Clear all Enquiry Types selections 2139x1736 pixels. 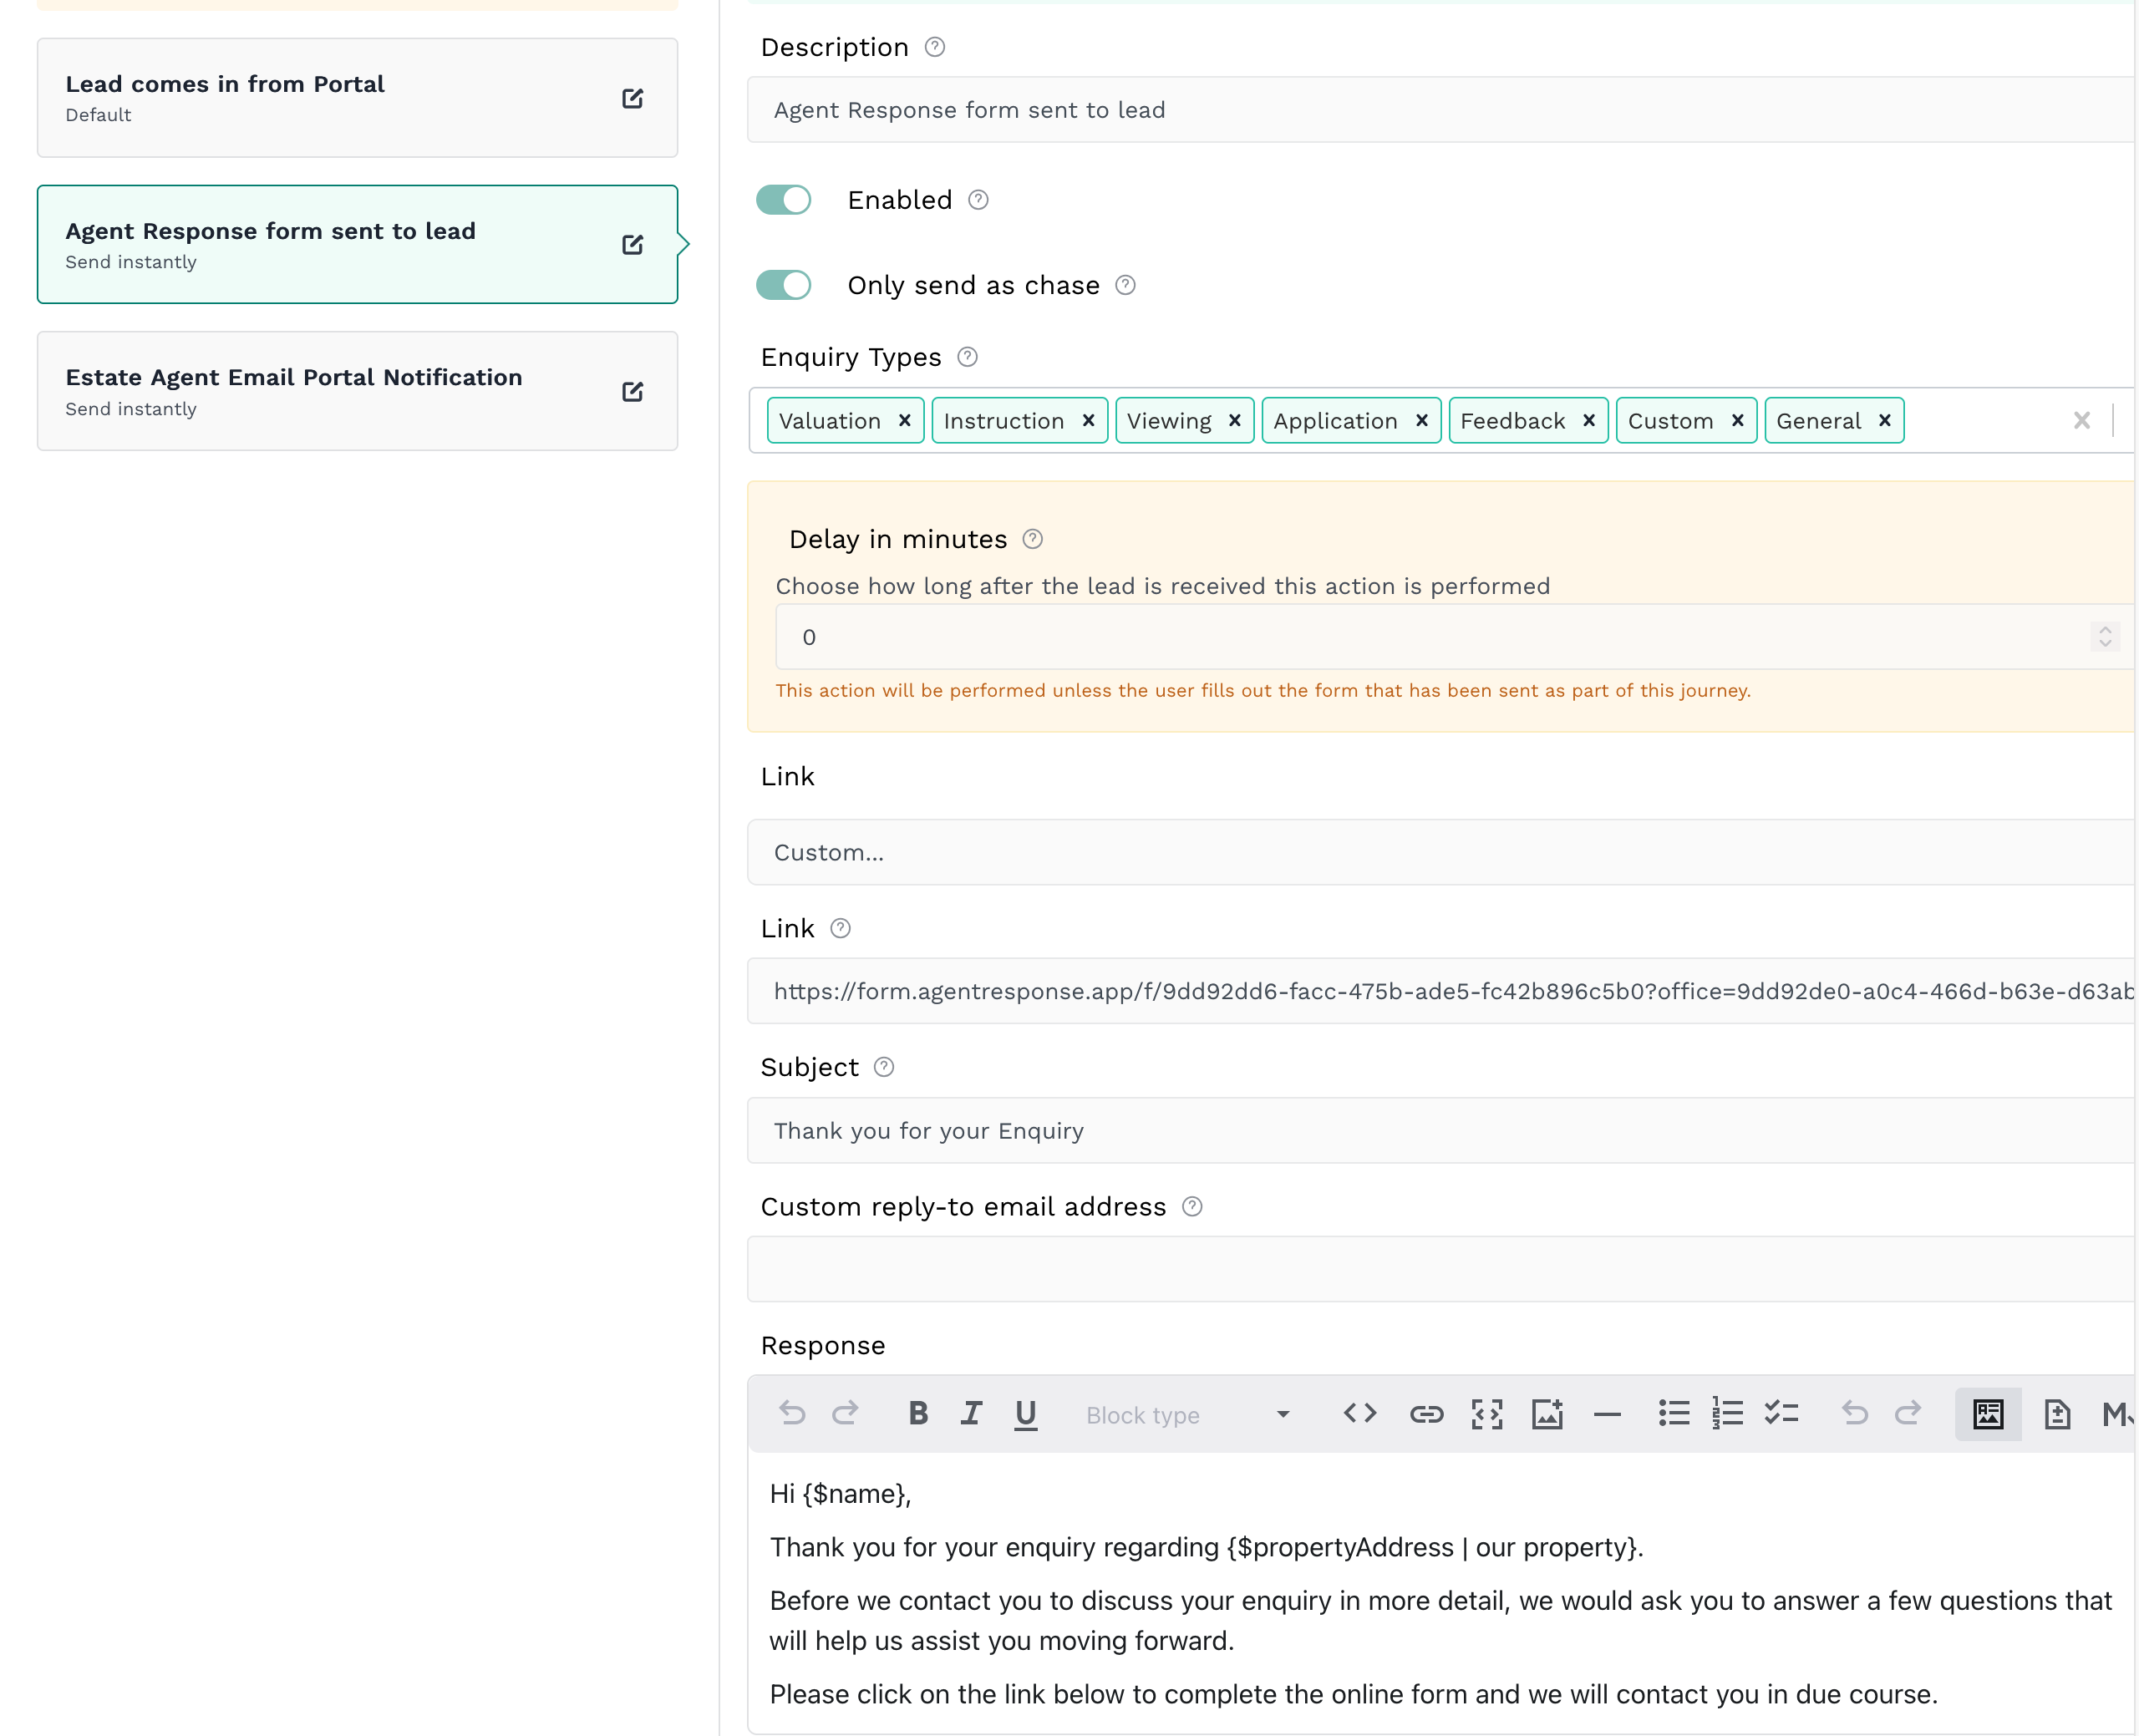tap(2081, 420)
